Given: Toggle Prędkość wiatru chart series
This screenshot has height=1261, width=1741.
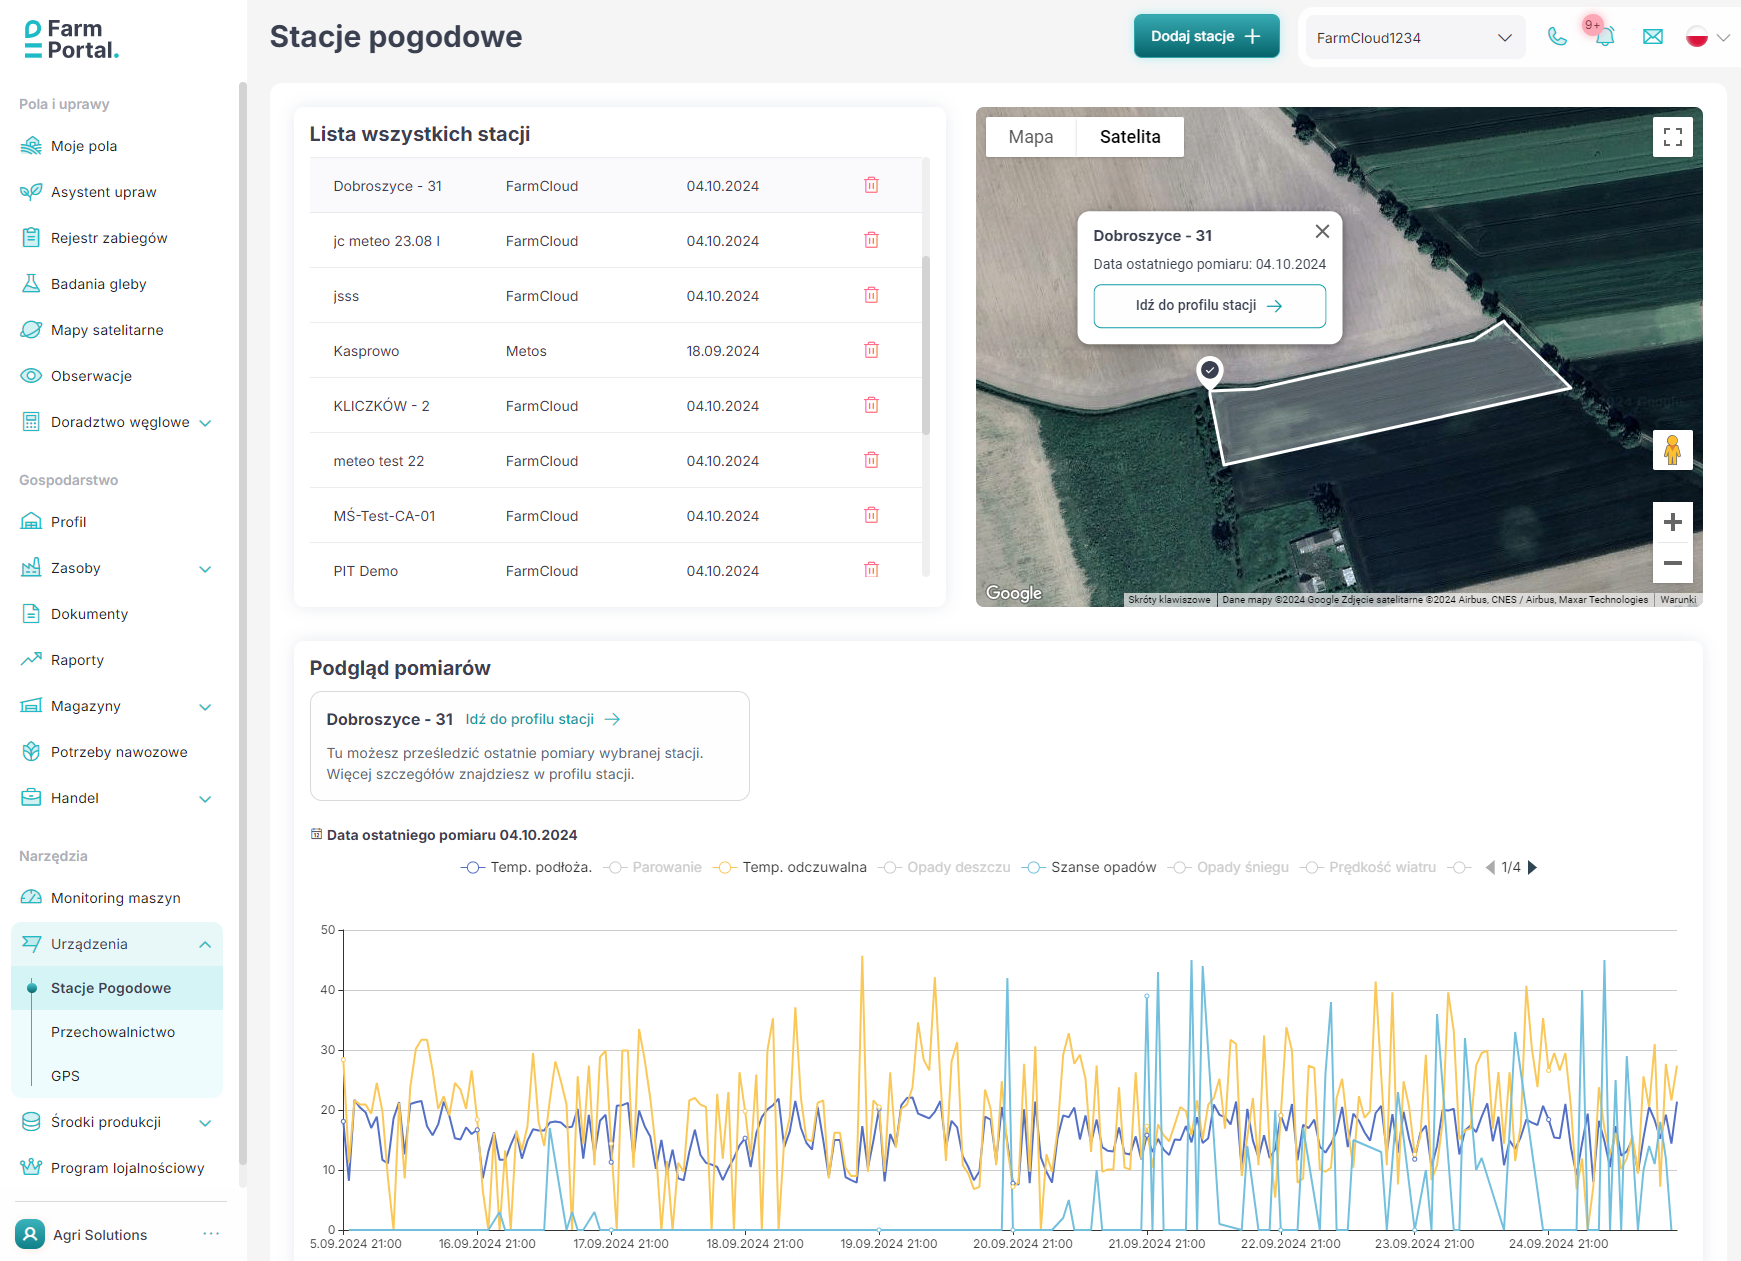Looking at the screenshot, I should [1368, 867].
